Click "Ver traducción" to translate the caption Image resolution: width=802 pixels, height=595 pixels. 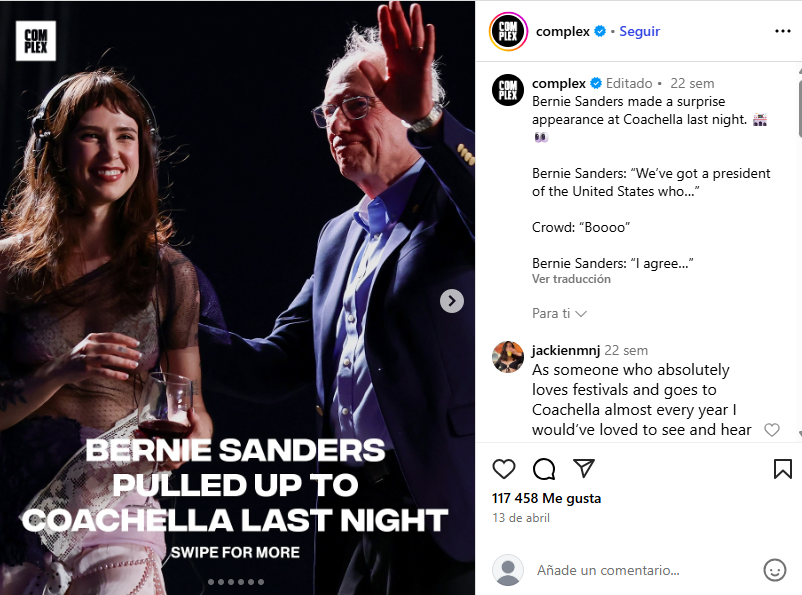[571, 279]
